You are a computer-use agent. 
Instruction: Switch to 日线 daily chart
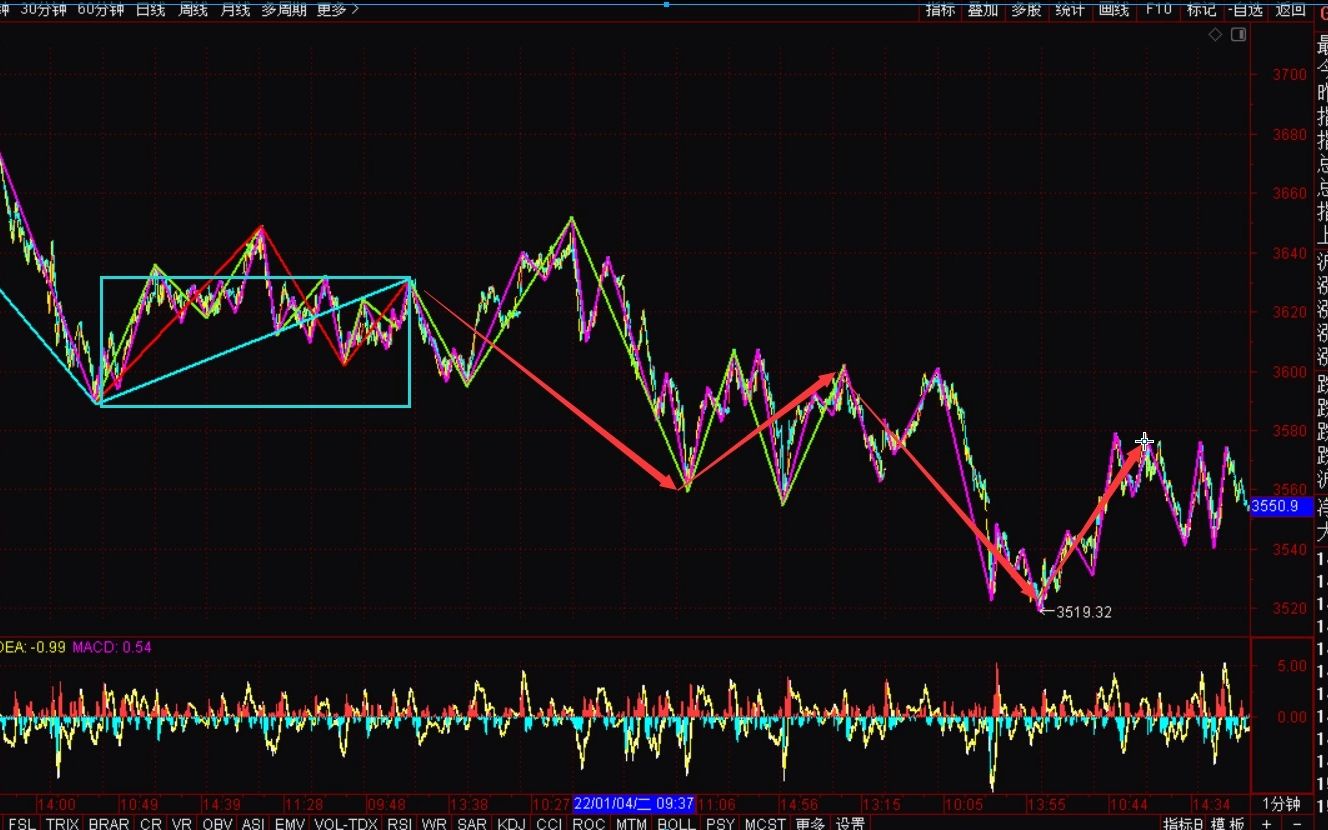click(x=150, y=9)
